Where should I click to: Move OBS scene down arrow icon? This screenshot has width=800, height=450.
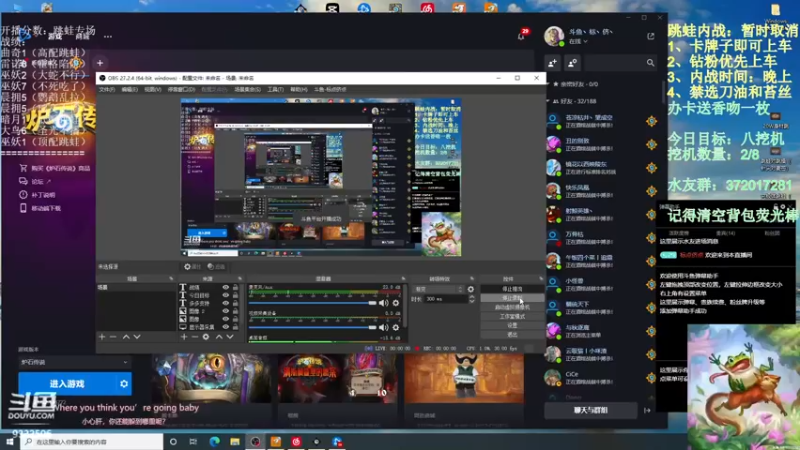coord(137,337)
